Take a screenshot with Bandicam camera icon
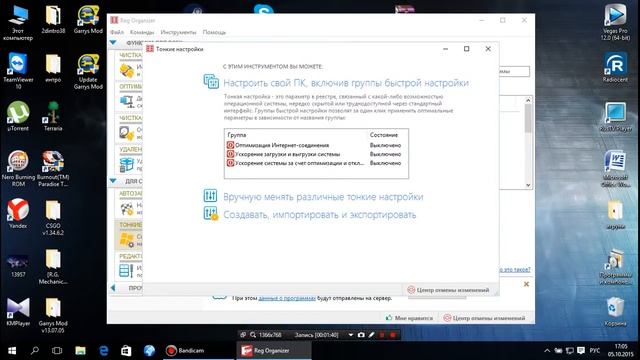The image size is (640, 360). 361,335
